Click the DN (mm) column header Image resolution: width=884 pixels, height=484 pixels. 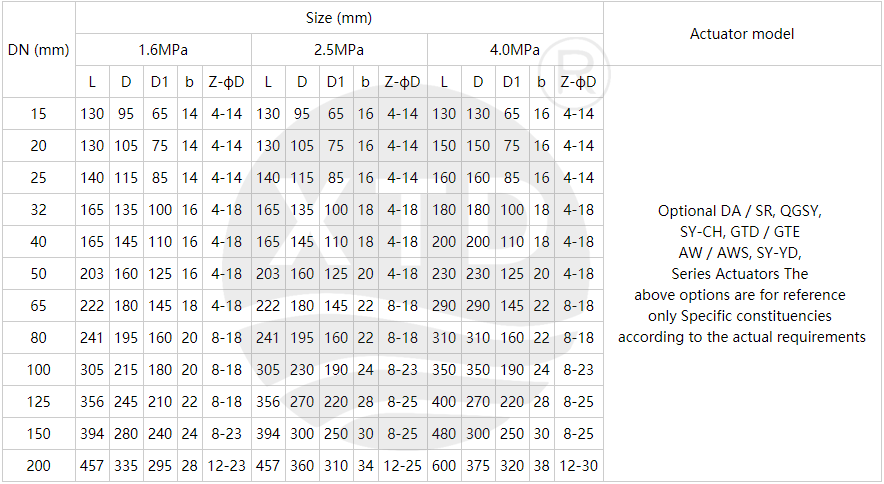38,50
